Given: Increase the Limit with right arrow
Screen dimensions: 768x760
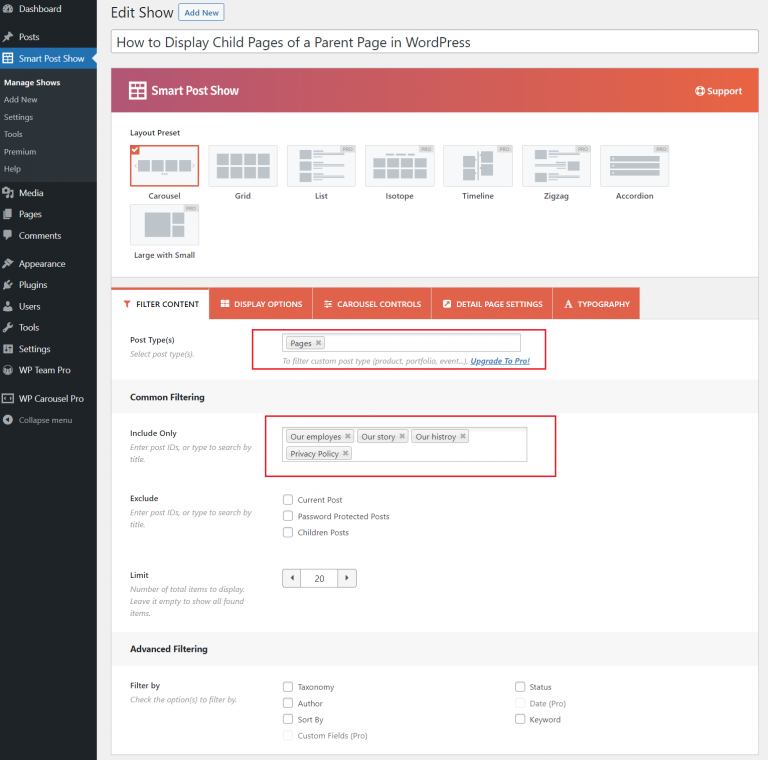Looking at the screenshot, I should [347, 578].
